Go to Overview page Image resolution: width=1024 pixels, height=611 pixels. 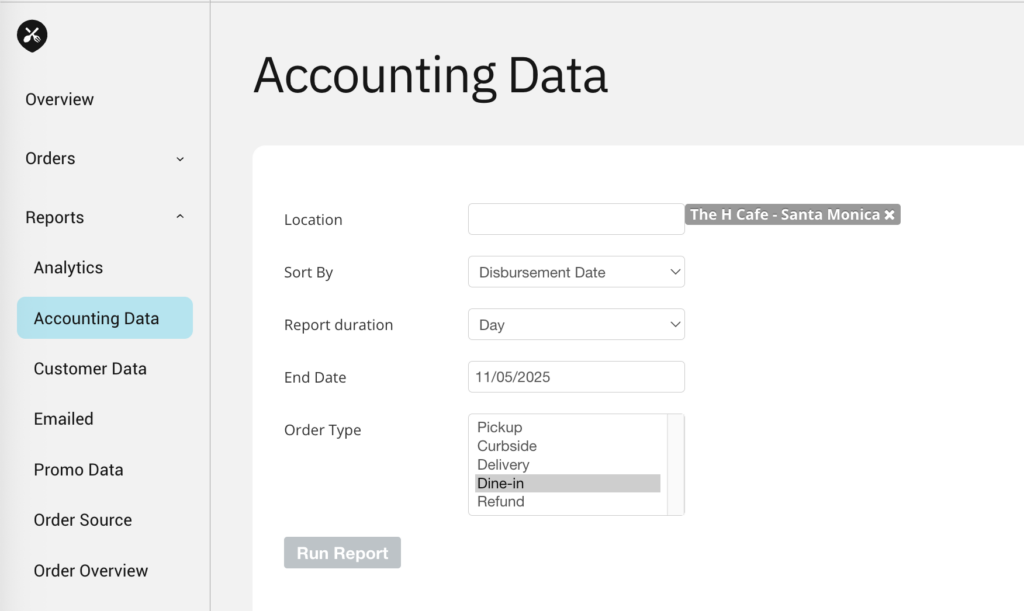click(x=60, y=100)
